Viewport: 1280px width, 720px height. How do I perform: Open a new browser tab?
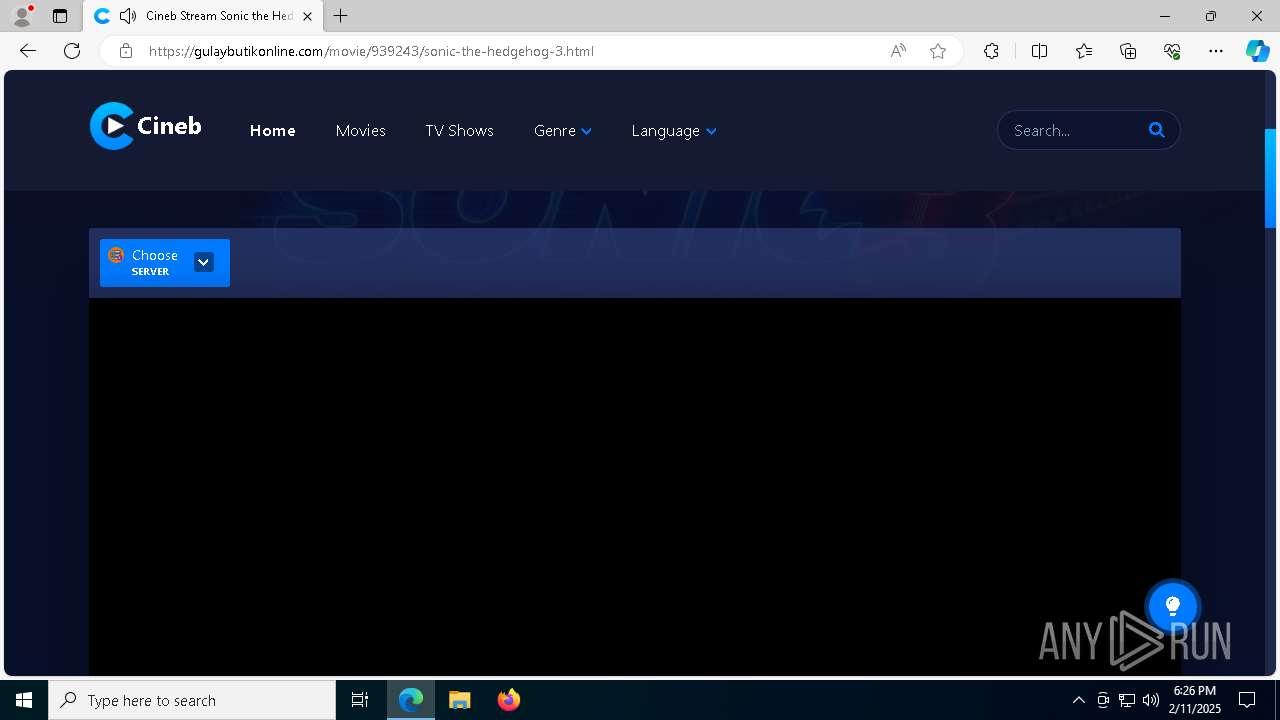point(341,16)
